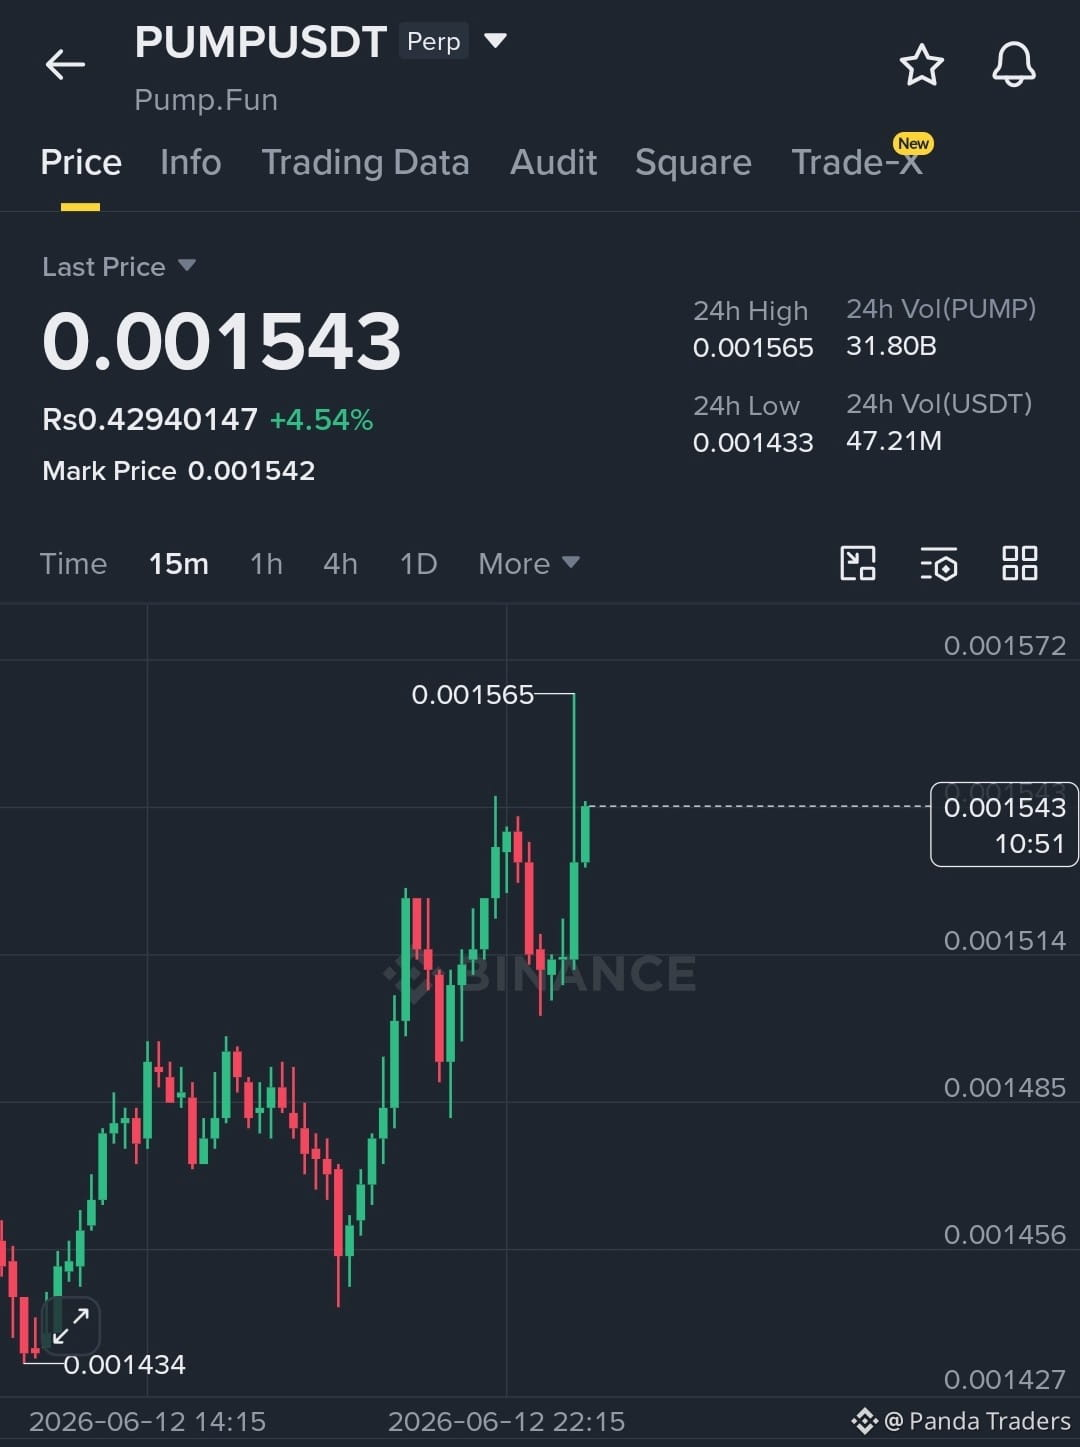Tap the 0.001485 price axis label
Image resolution: width=1080 pixels, height=1447 pixels.
pos(1005,1087)
